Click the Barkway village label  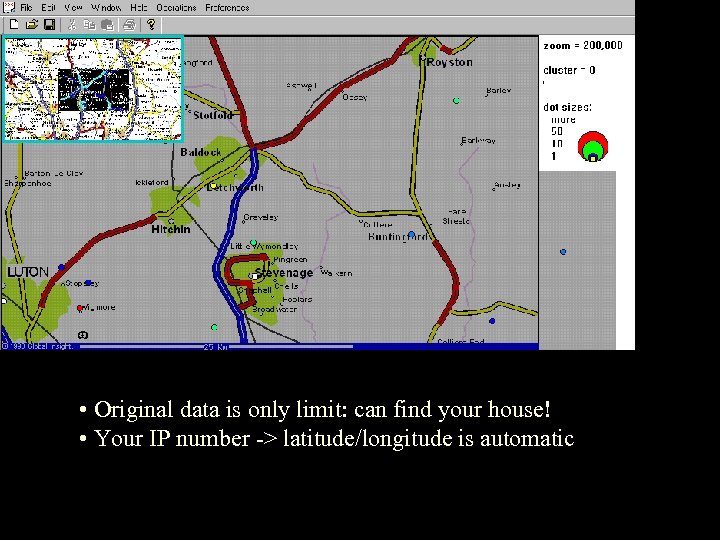pyautogui.click(x=478, y=141)
